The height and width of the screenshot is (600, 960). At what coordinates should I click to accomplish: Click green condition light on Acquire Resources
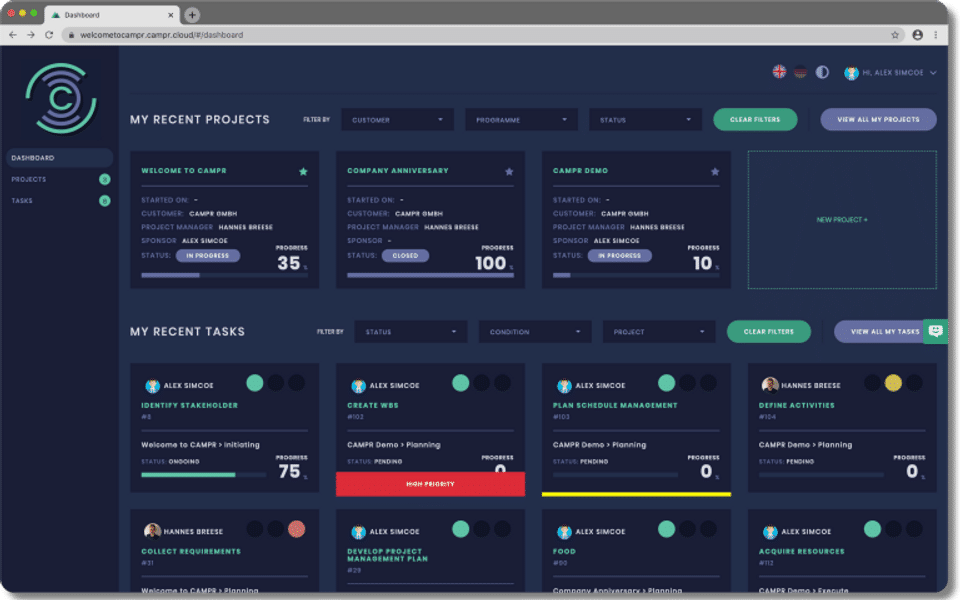point(872,529)
